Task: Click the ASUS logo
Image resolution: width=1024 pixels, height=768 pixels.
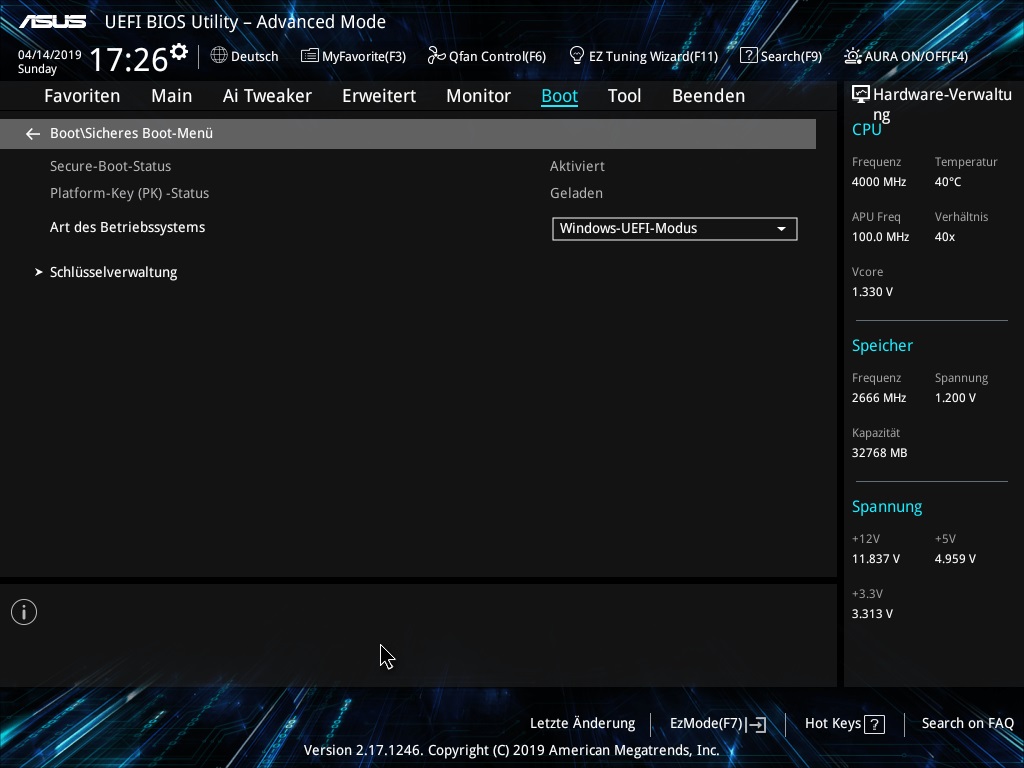Action: click(52, 22)
